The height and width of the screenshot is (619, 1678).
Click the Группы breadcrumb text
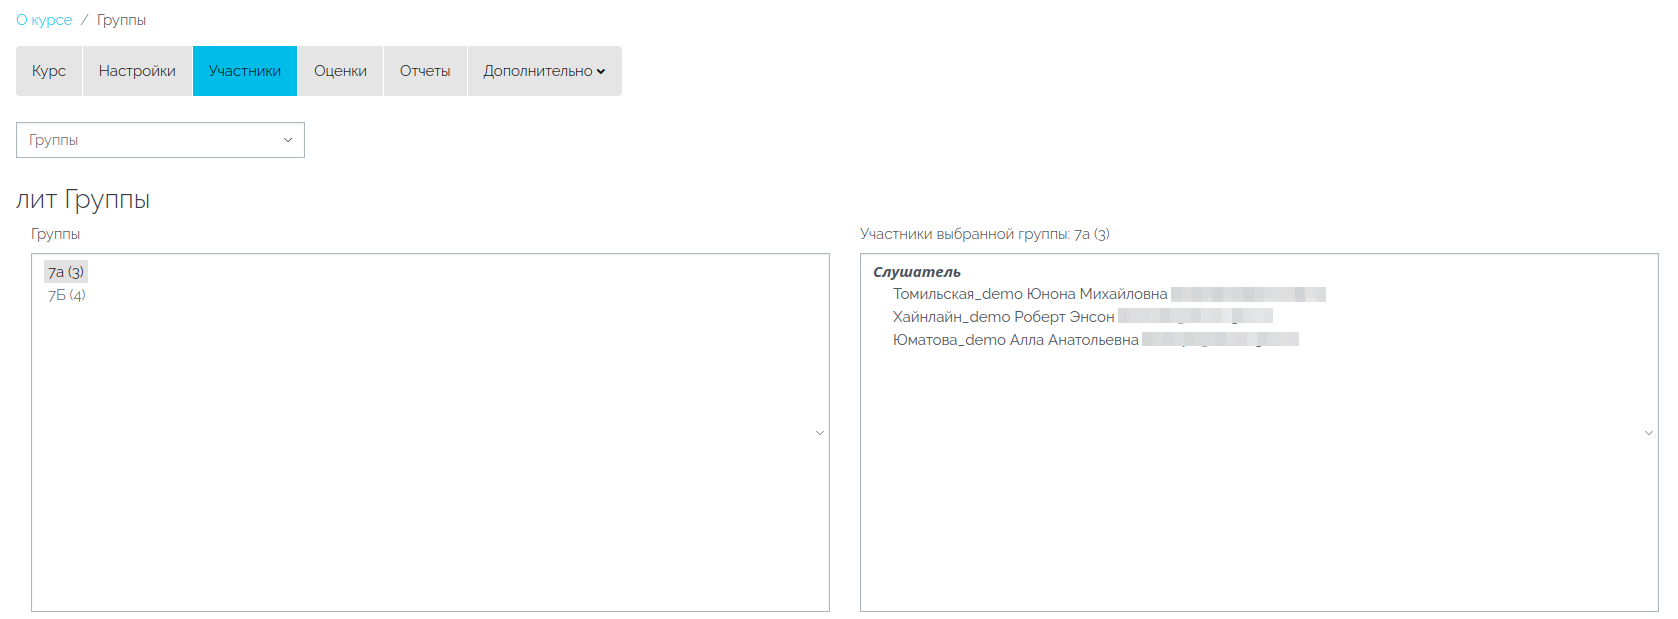pyautogui.click(x=121, y=20)
